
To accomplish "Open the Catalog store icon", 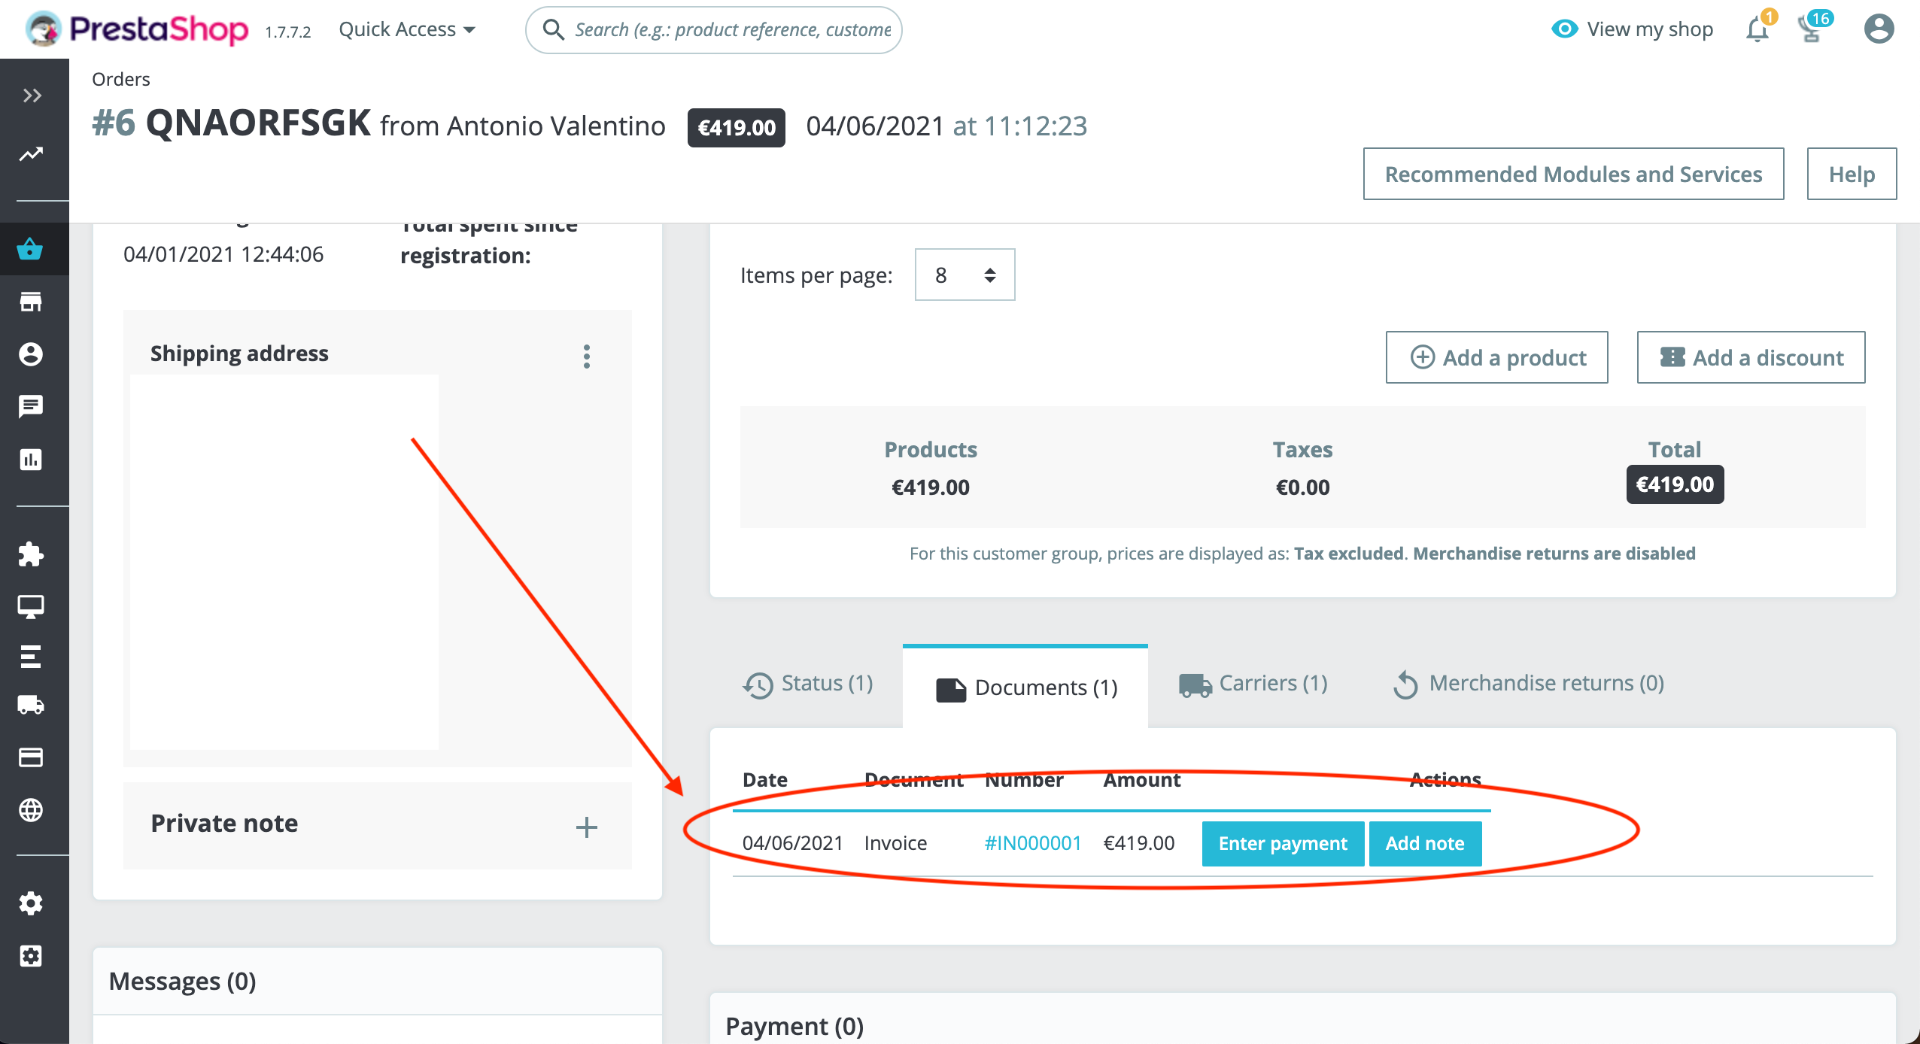I will (31, 302).
